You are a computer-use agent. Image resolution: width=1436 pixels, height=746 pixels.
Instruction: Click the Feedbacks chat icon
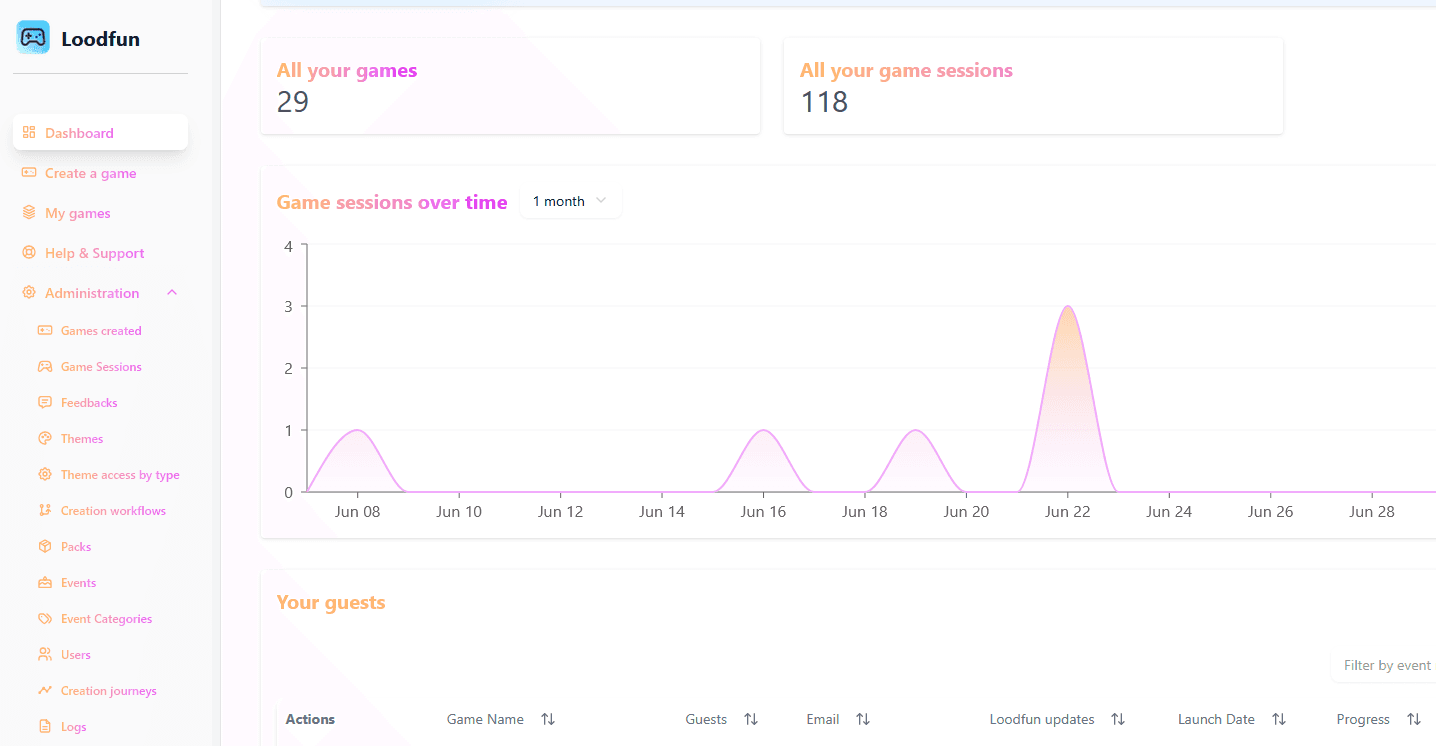(45, 403)
